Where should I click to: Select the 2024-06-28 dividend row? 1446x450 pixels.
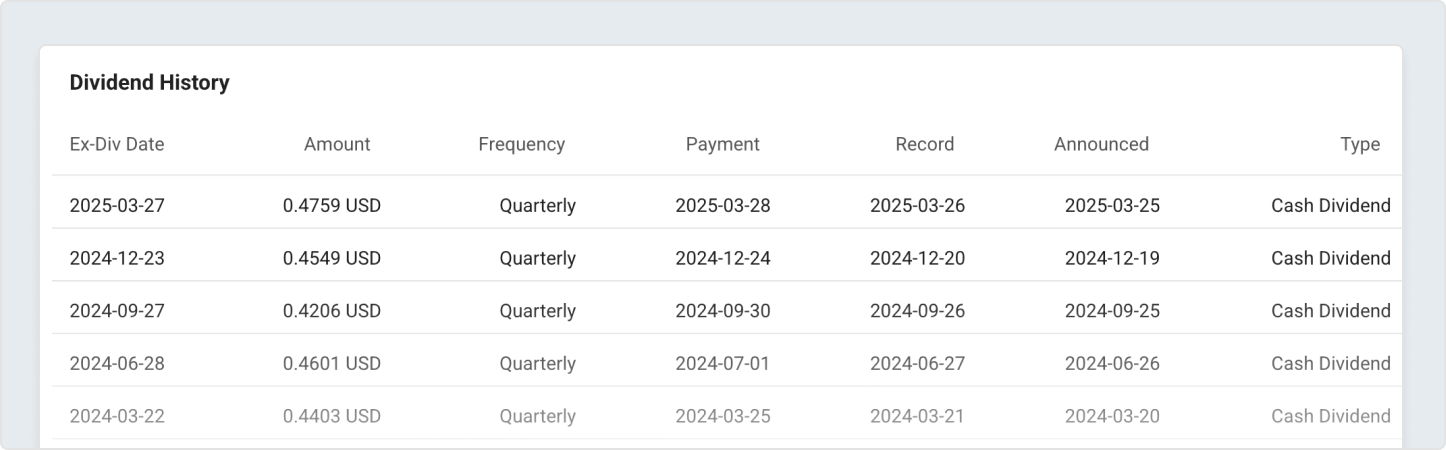[x=117, y=364]
